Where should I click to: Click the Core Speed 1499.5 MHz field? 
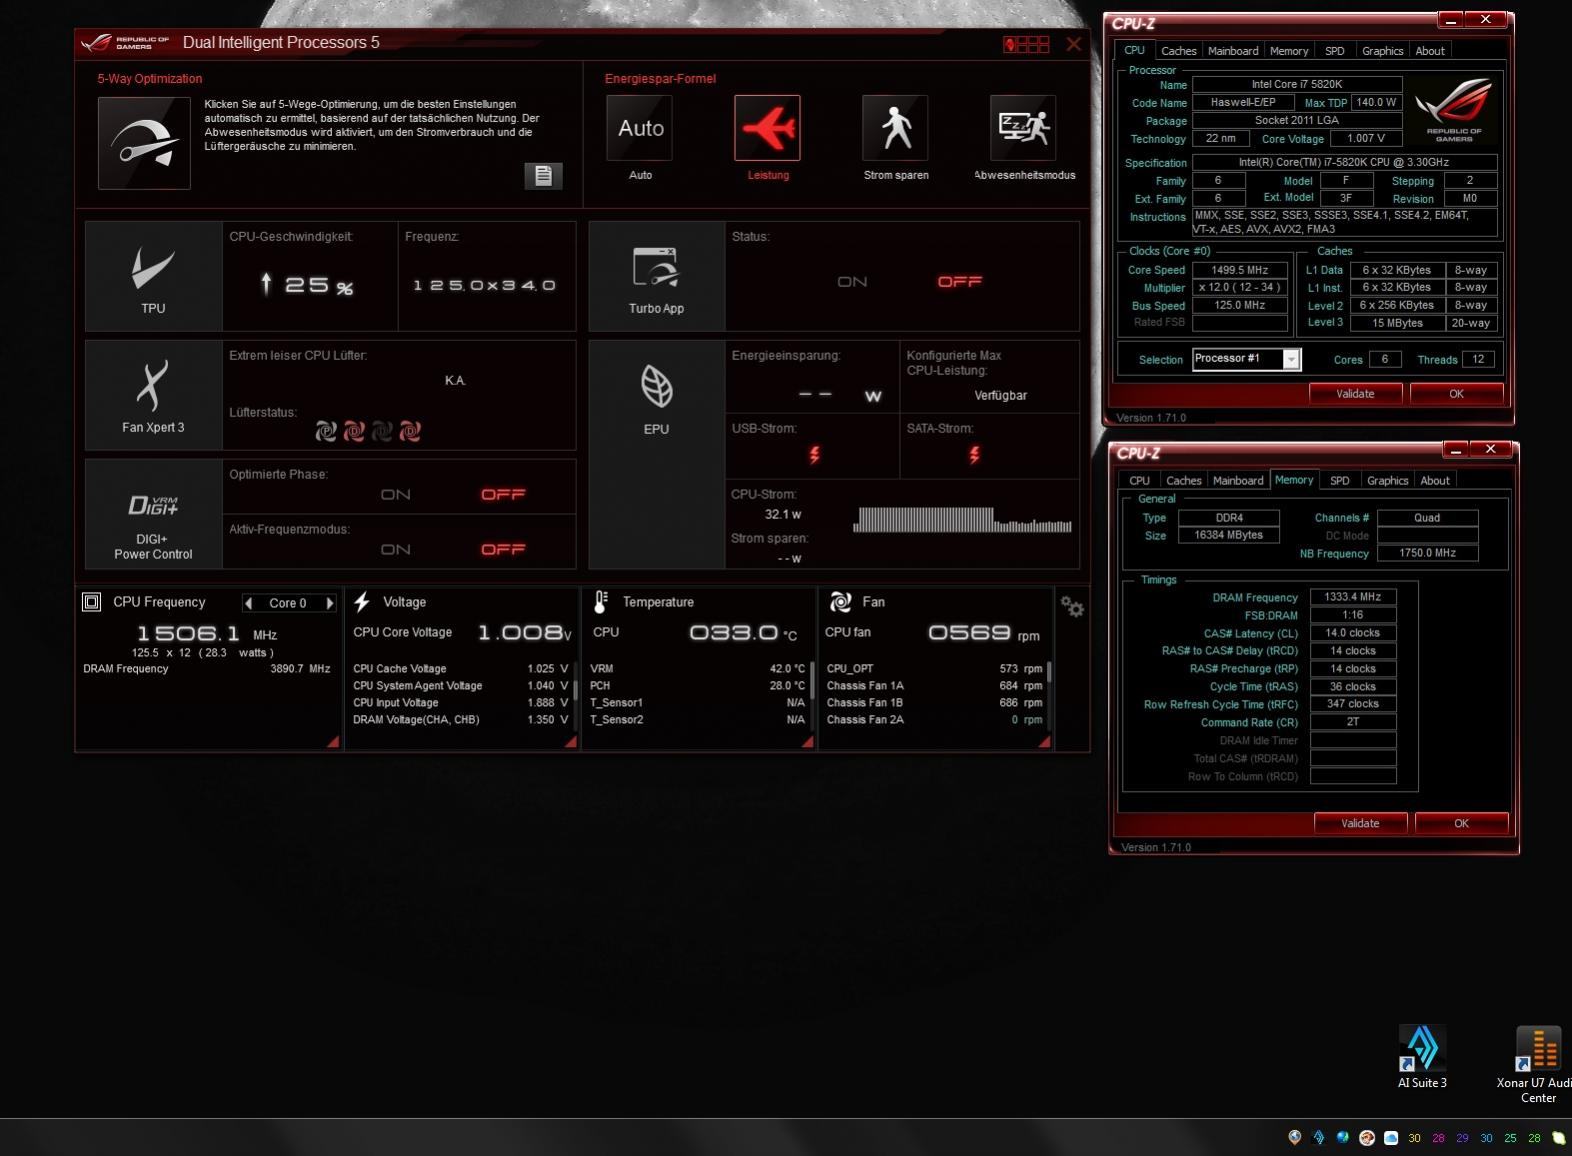[1240, 270]
